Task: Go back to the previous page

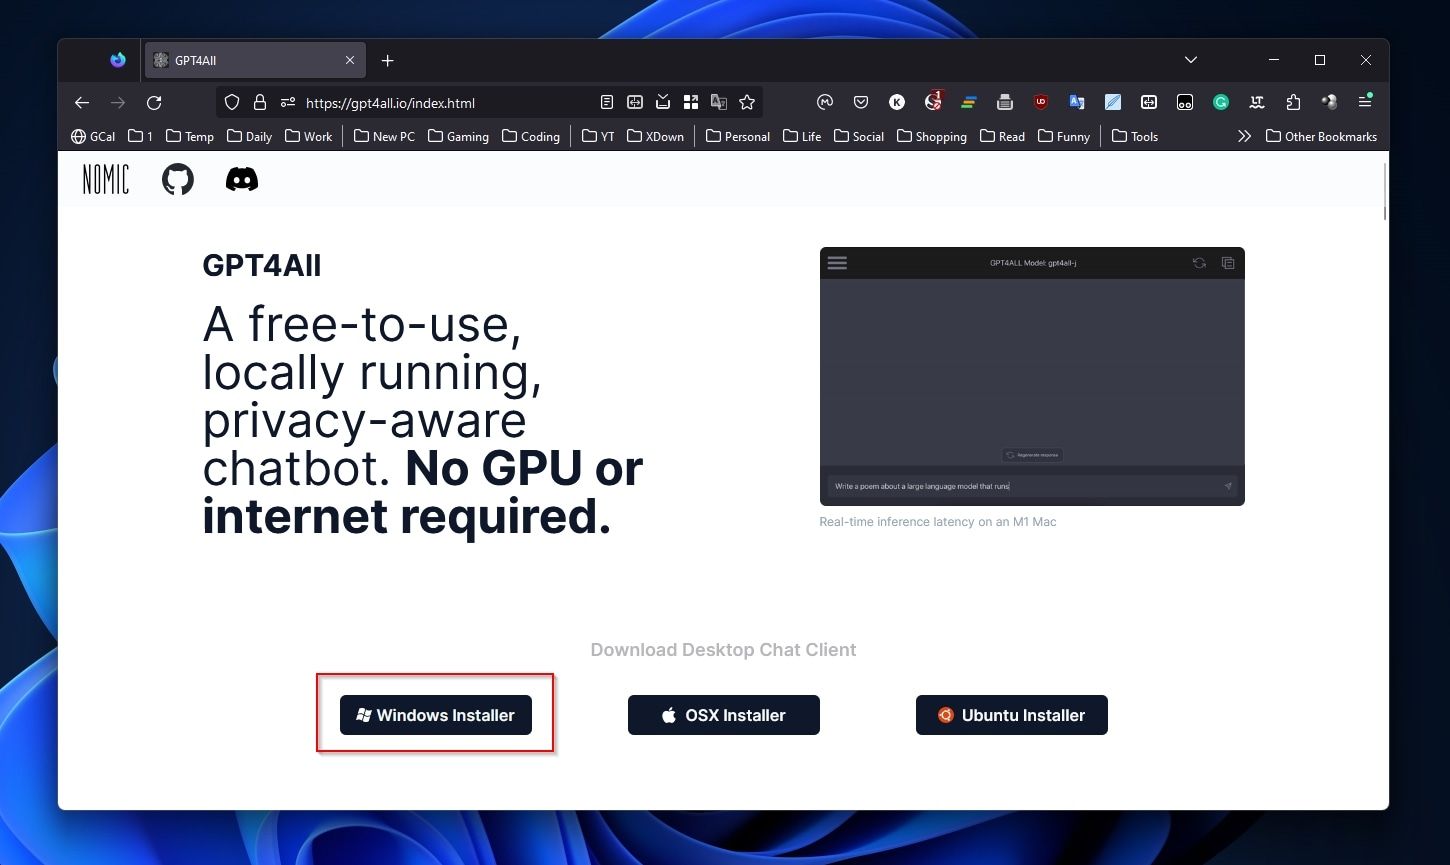Action: pos(82,102)
